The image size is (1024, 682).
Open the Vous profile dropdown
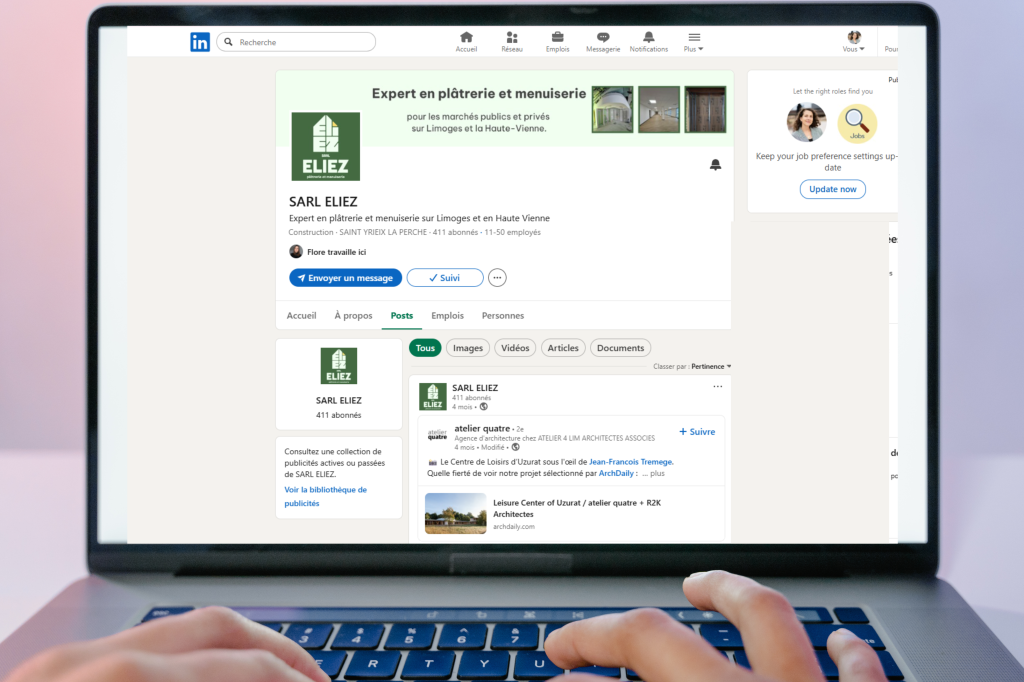click(854, 42)
